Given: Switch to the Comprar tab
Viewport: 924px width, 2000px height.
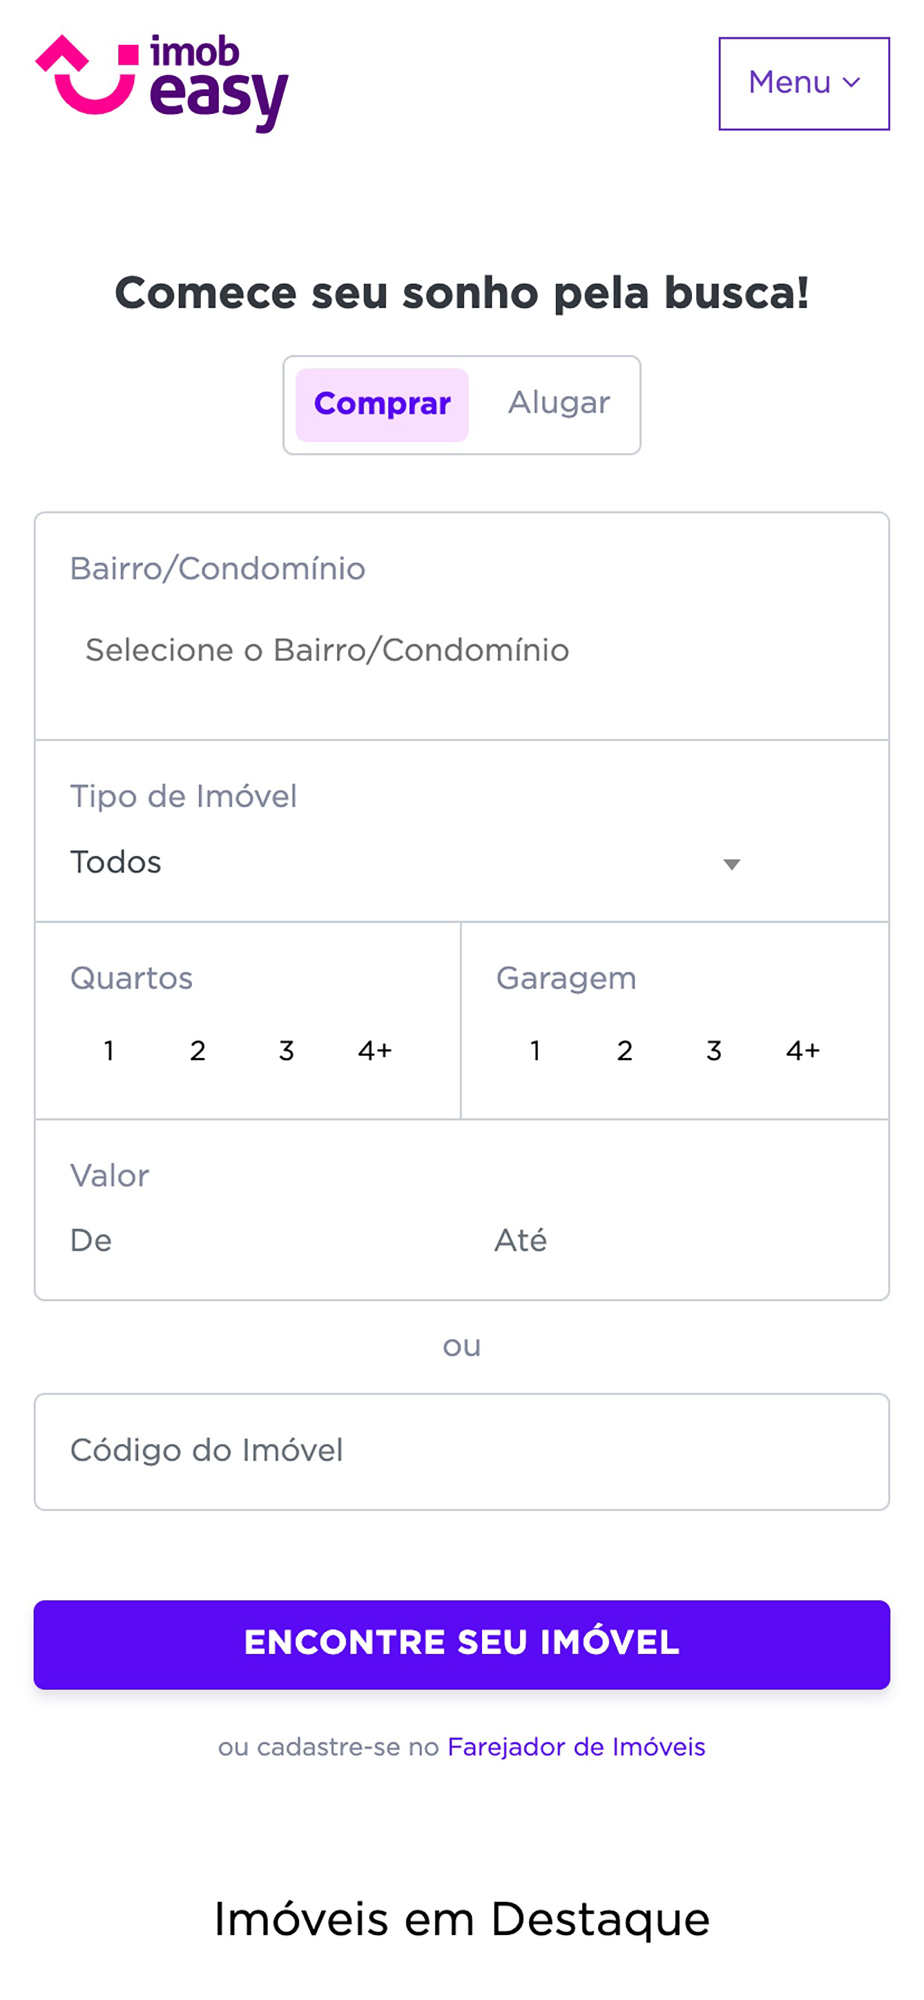Looking at the screenshot, I should pos(382,404).
